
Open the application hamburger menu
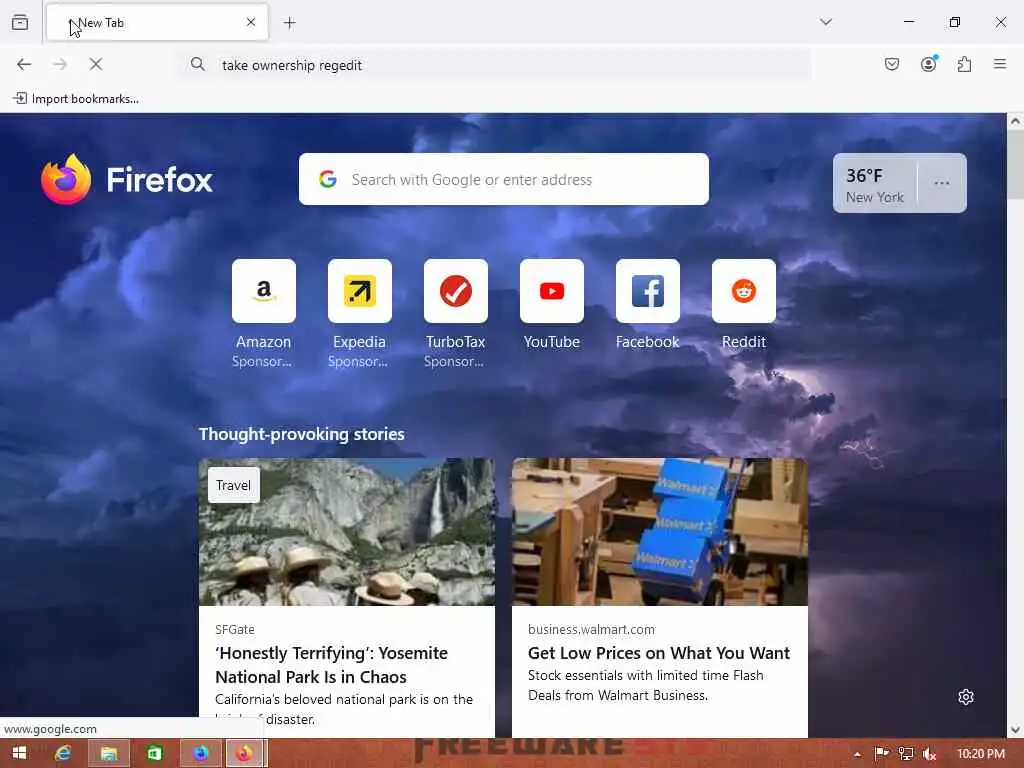point(1000,64)
